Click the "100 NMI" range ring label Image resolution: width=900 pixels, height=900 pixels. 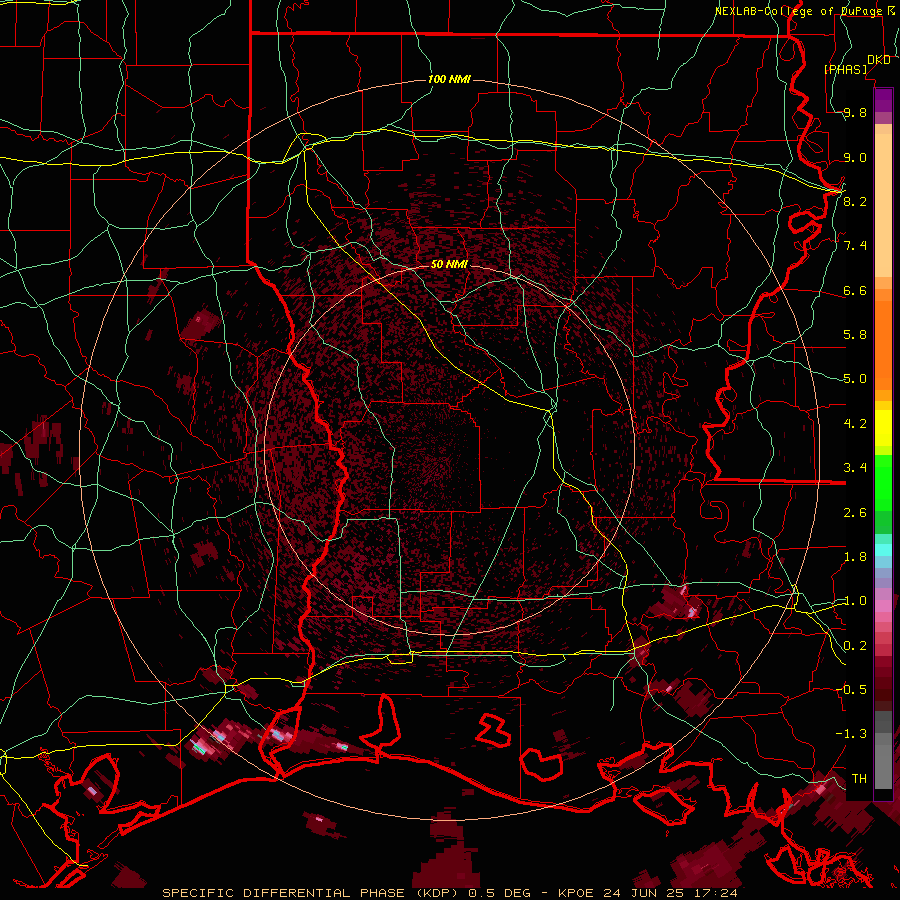pos(449,79)
